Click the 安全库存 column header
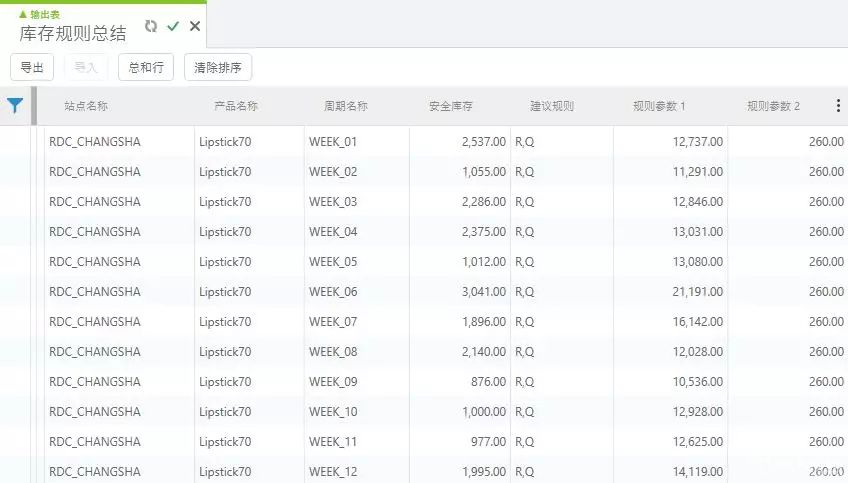The image size is (848, 483). [451, 106]
